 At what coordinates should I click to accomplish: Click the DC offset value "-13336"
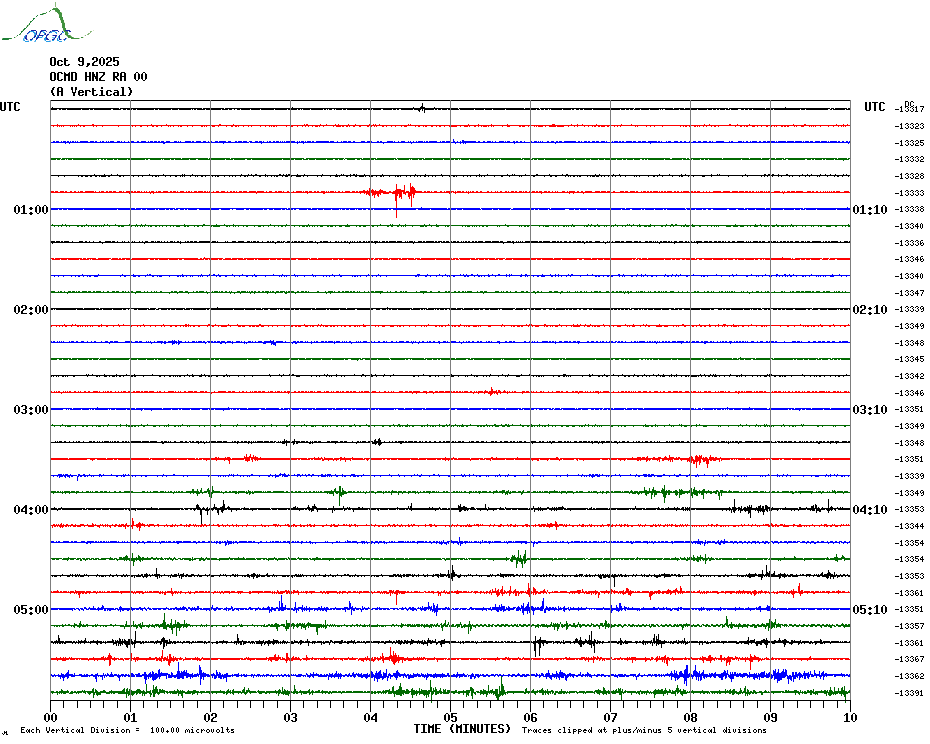click(910, 243)
